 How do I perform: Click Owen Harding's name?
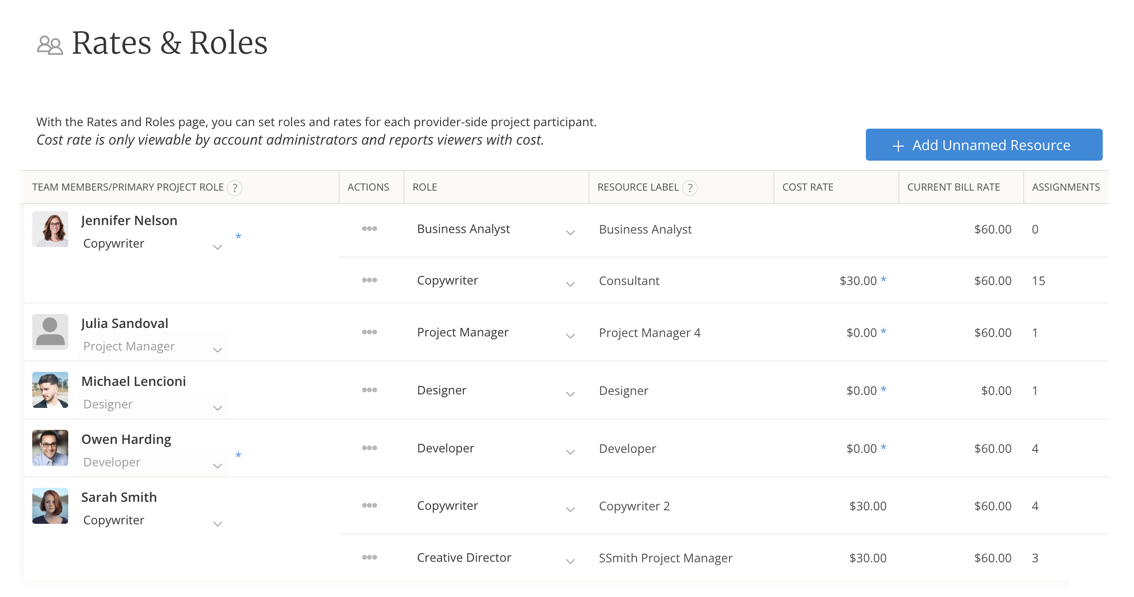coord(126,439)
